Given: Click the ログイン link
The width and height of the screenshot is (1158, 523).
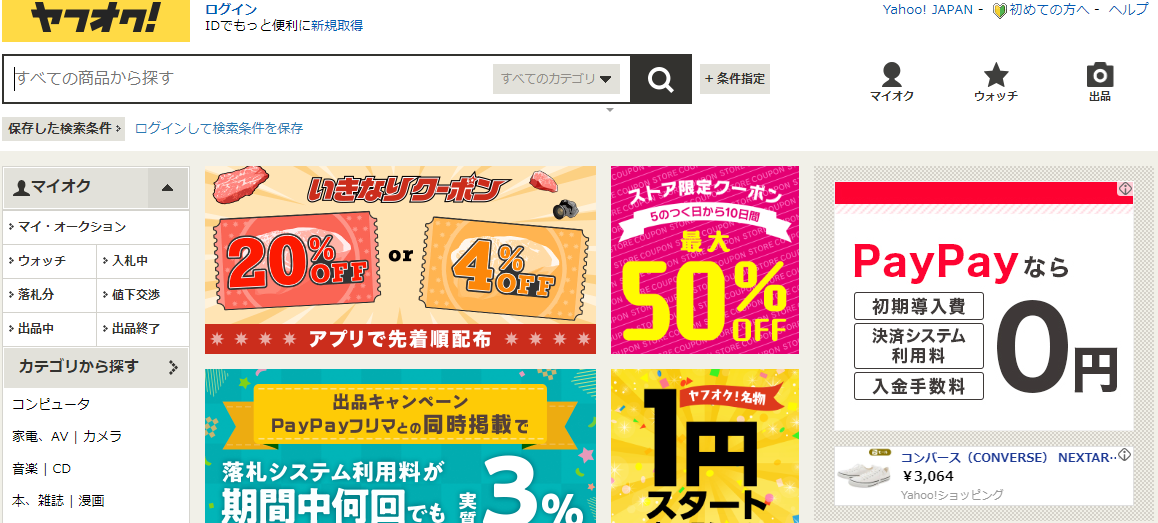Looking at the screenshot, I should pos(231,10).
